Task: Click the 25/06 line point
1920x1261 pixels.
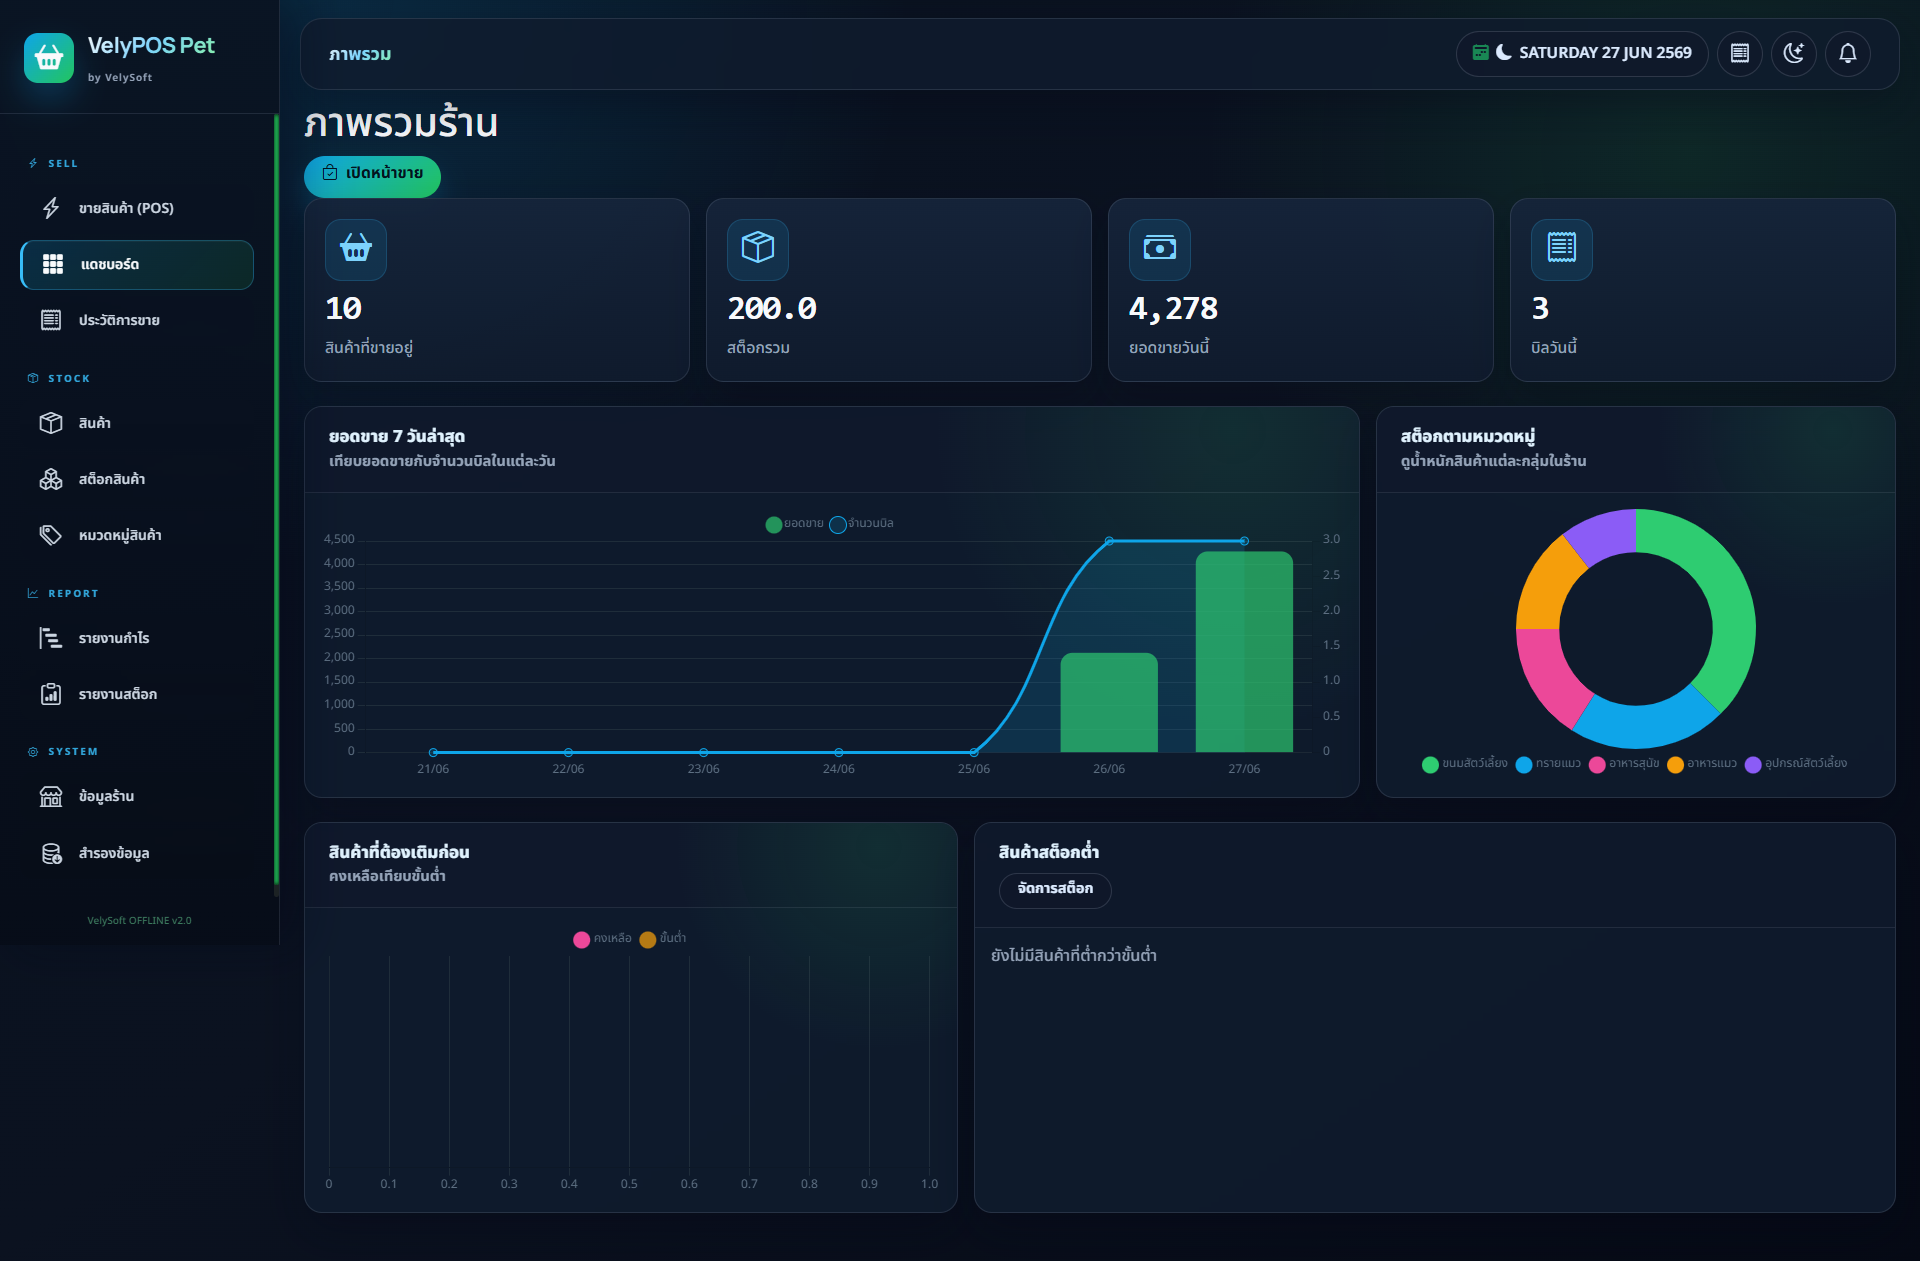Action: (974, 752)
